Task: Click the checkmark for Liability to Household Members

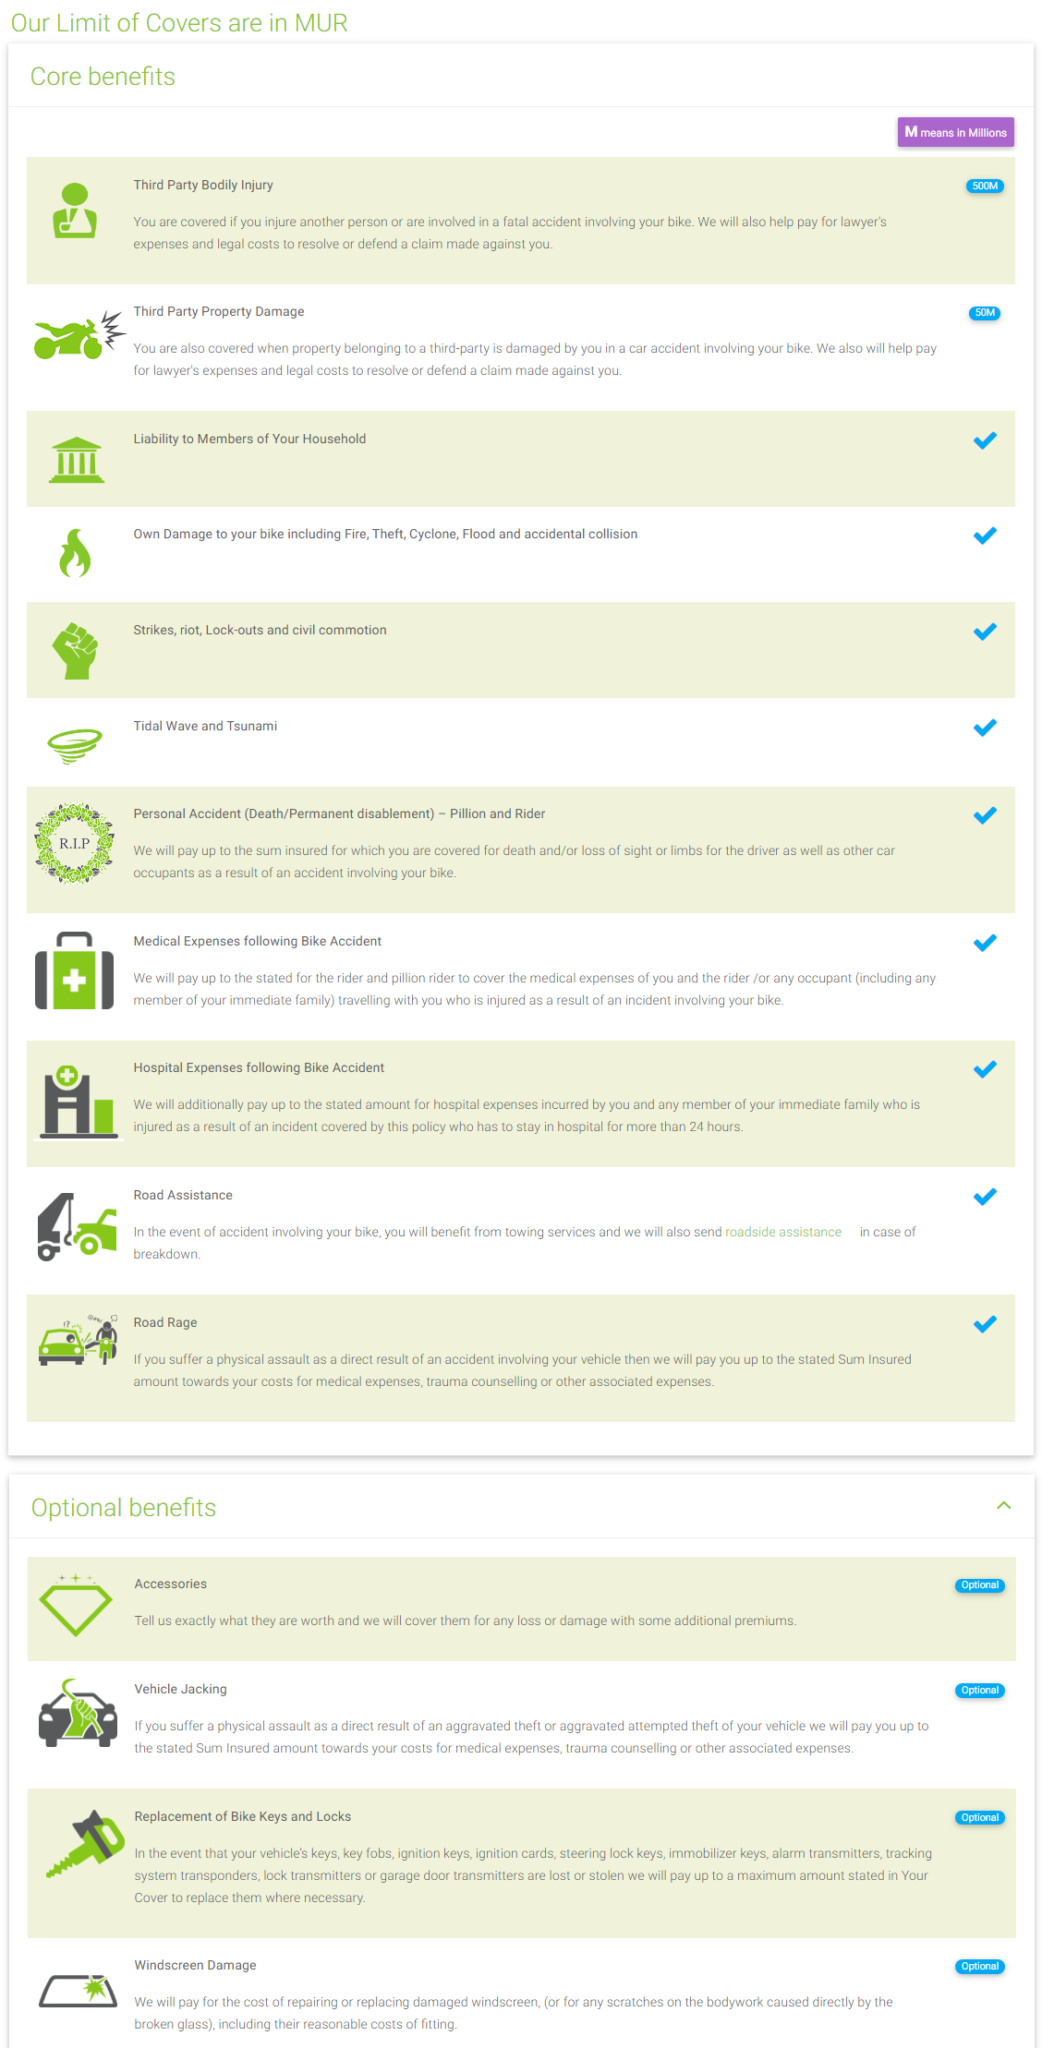Action: click(x=985, y=440)
